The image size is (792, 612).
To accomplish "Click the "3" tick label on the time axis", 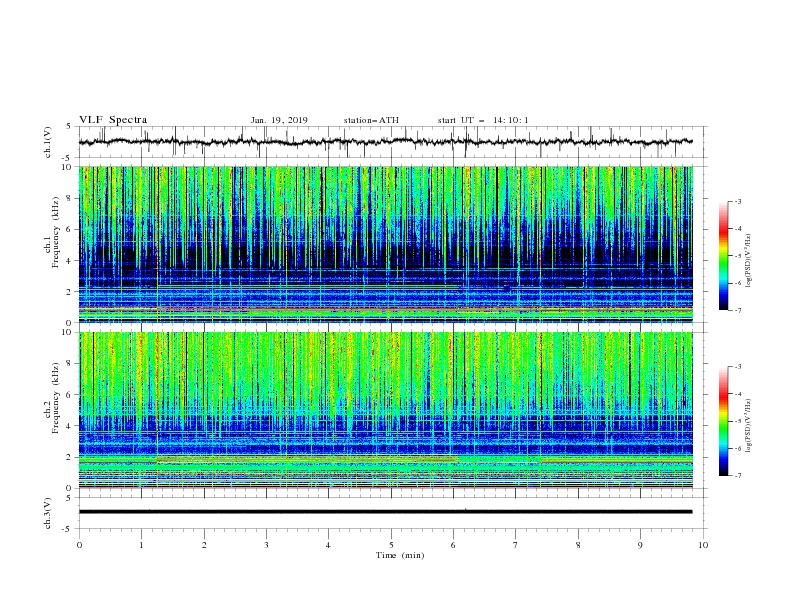I will (266, 545).
